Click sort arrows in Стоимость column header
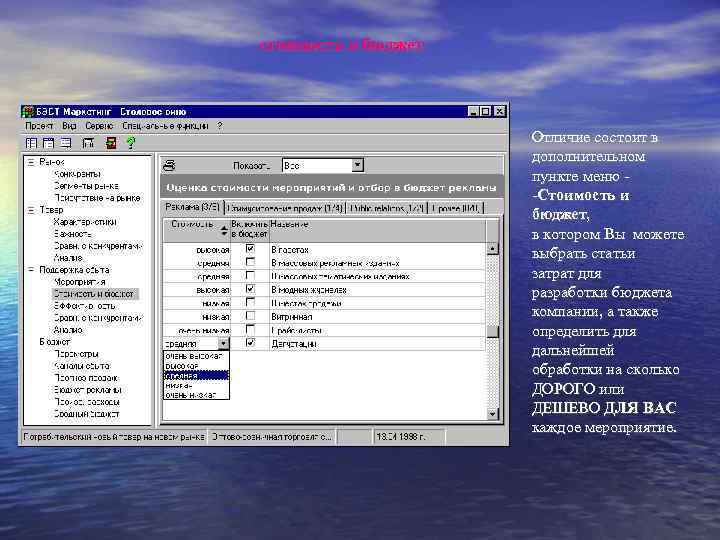The image size is (720, 540). pyautogui.click(x=224, y=231)
